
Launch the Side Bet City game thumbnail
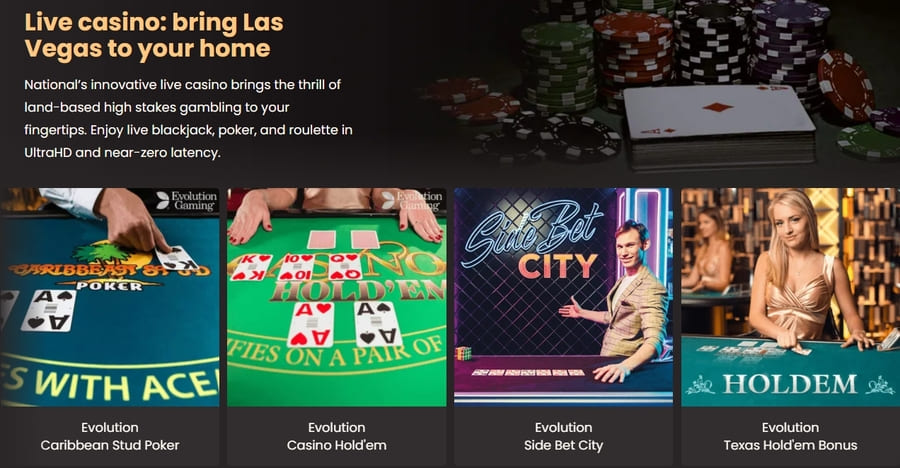tap(563, 297)
